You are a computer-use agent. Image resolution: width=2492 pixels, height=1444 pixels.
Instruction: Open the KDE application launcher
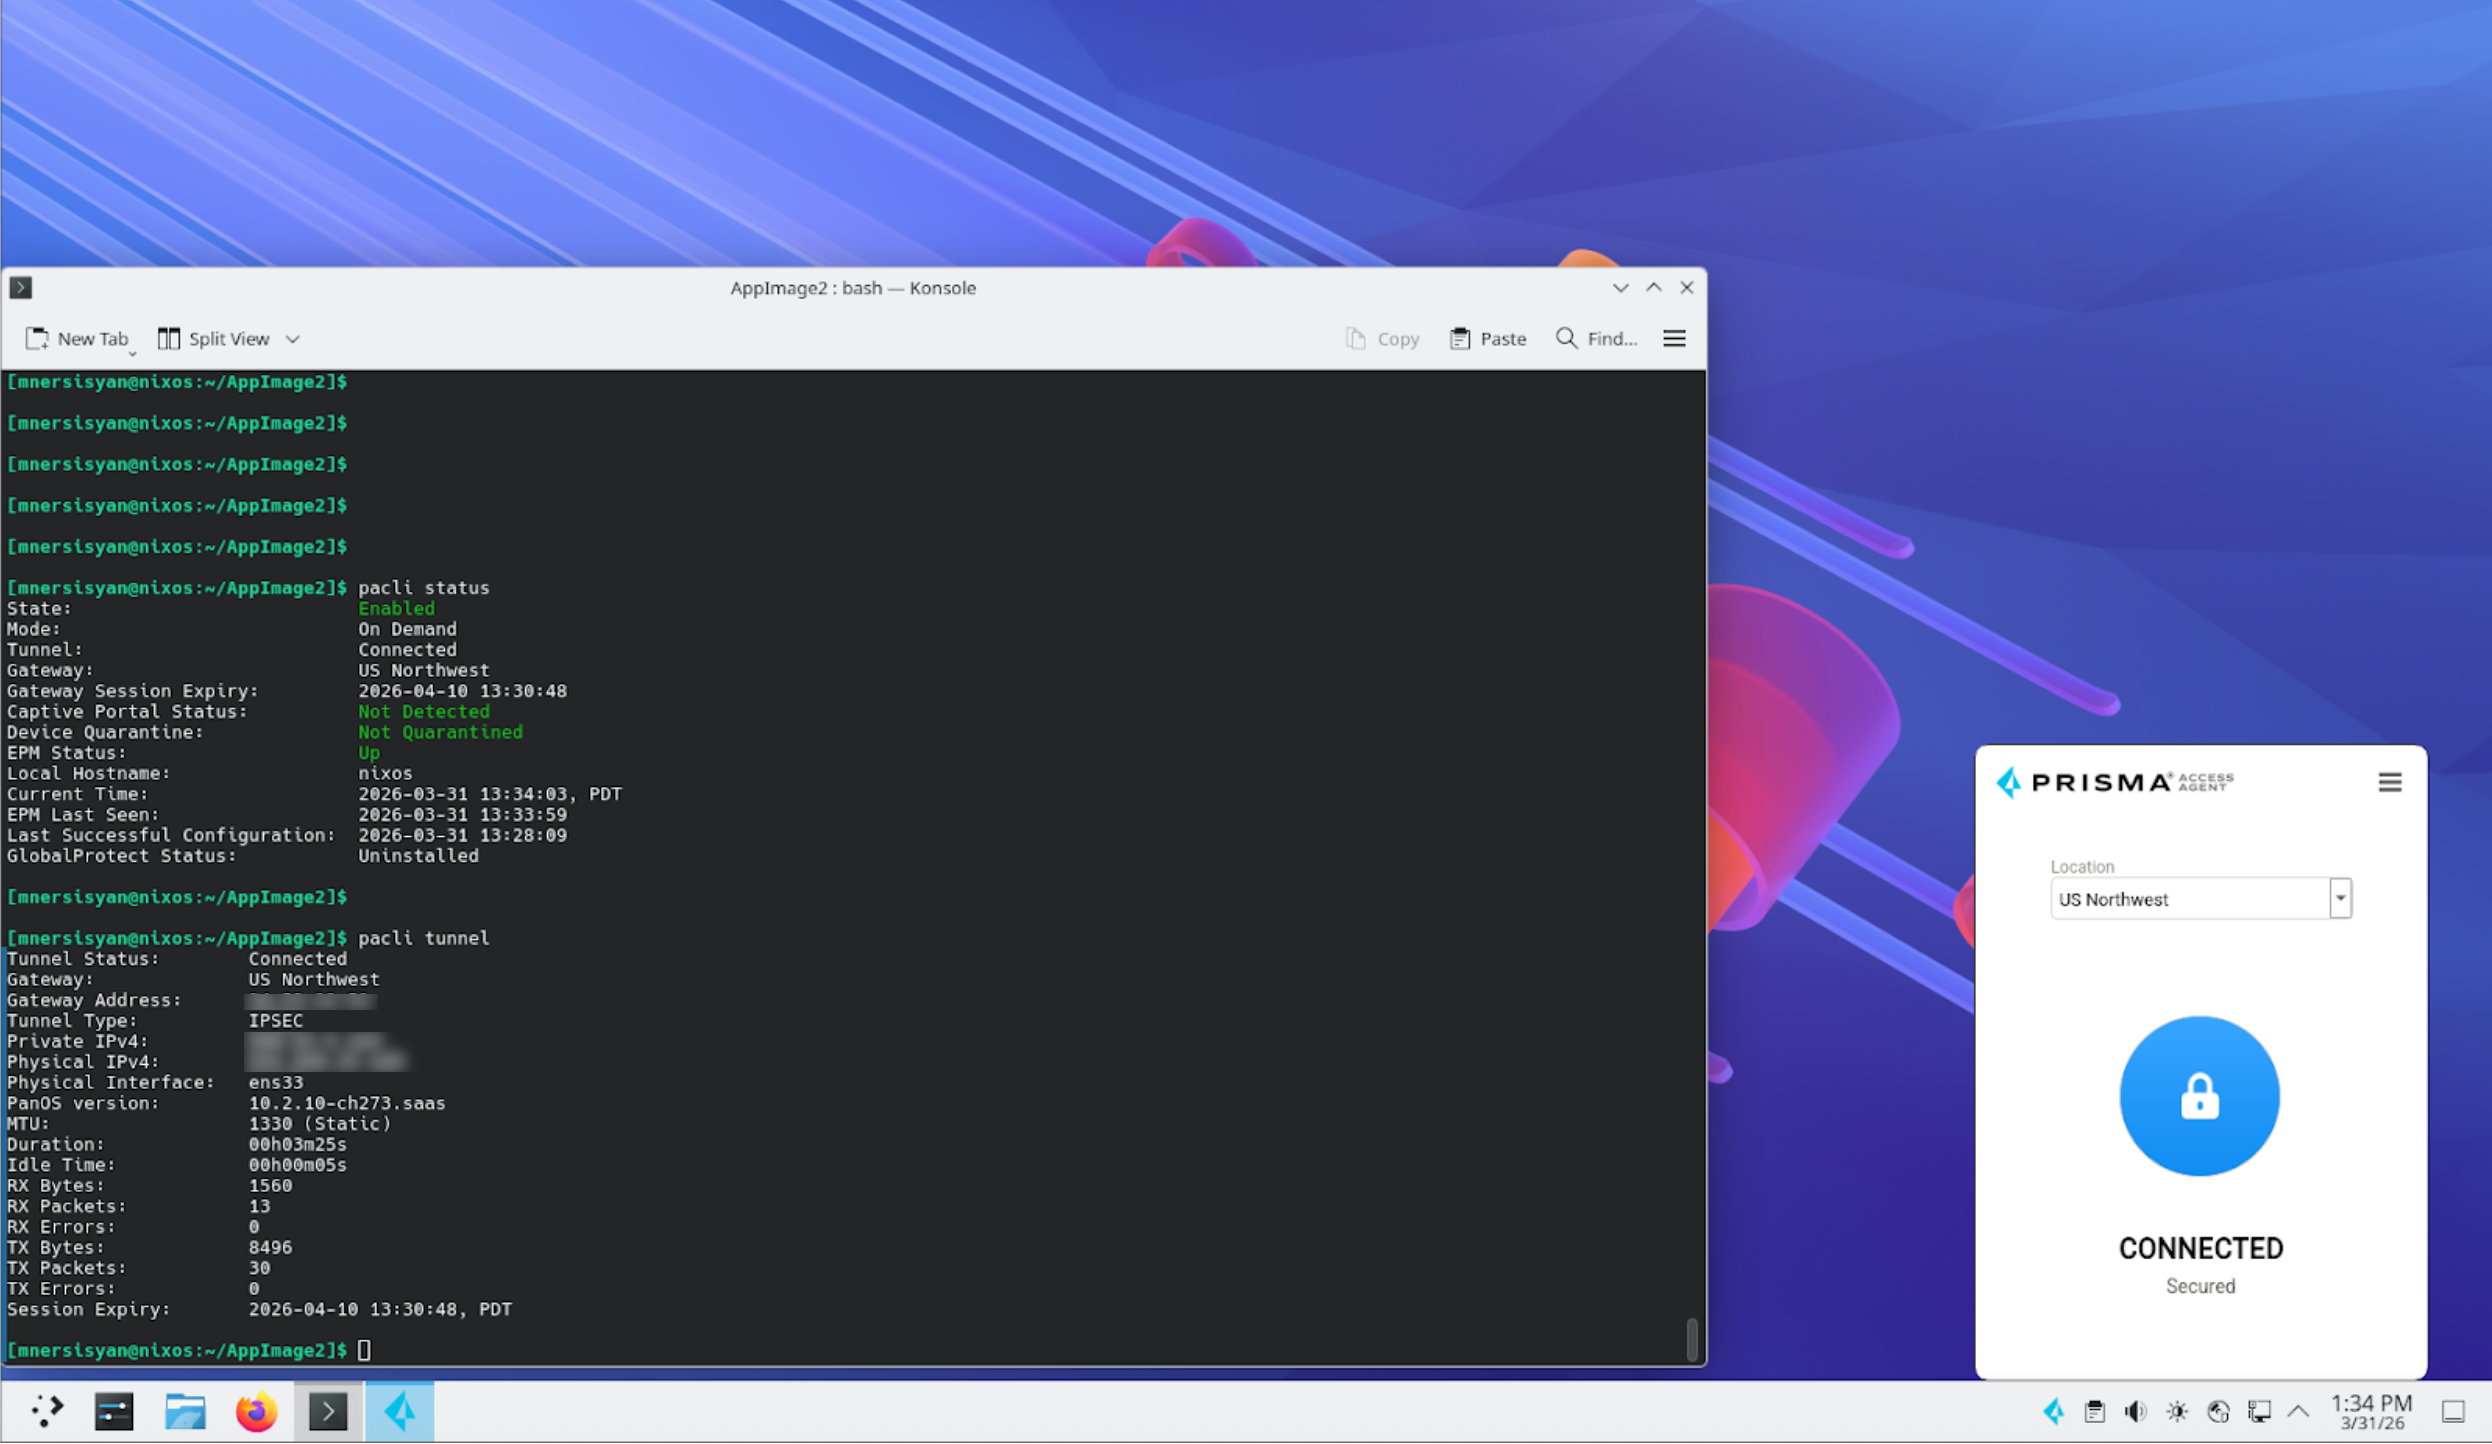point(46,1412)
